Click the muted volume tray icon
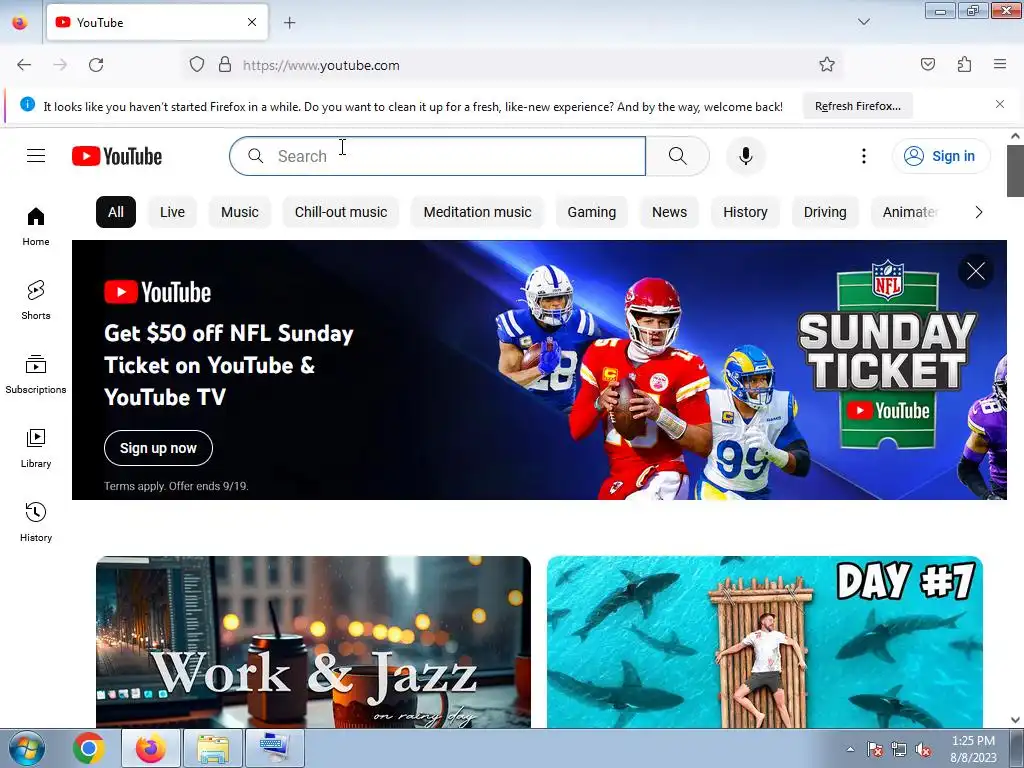 coord(923,749)
